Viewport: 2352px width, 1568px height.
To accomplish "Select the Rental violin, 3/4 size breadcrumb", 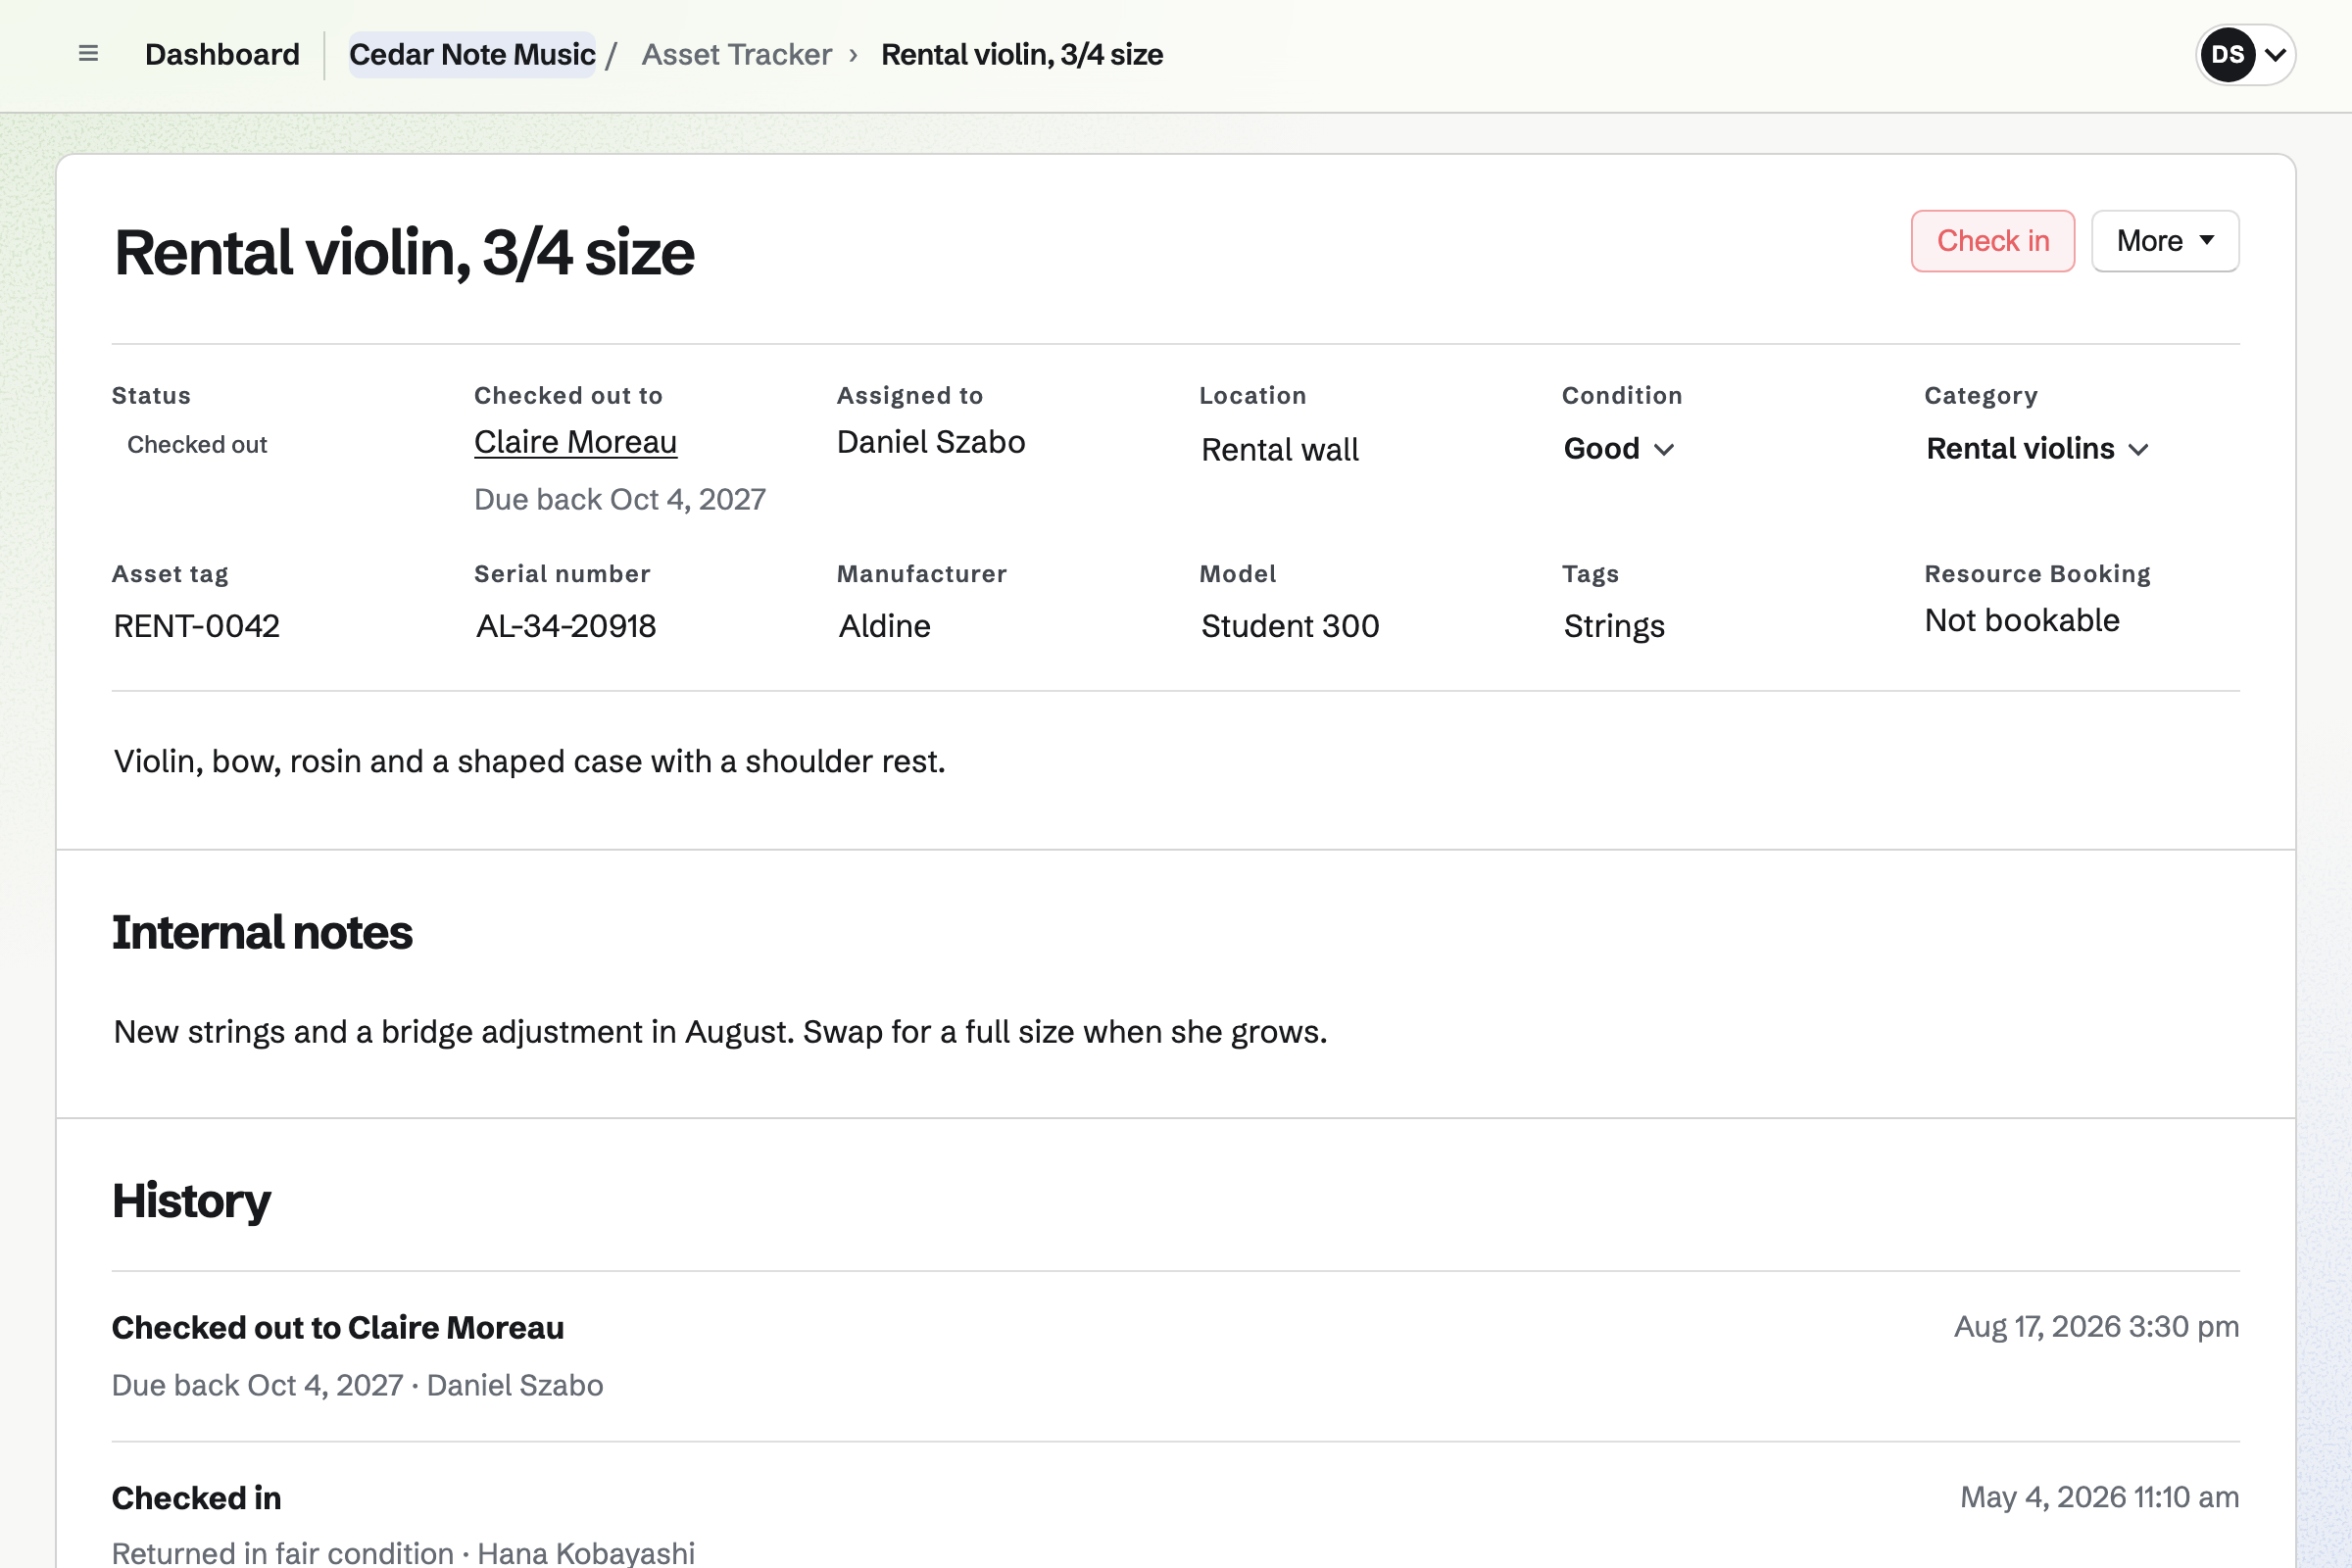I will 1021,54.
